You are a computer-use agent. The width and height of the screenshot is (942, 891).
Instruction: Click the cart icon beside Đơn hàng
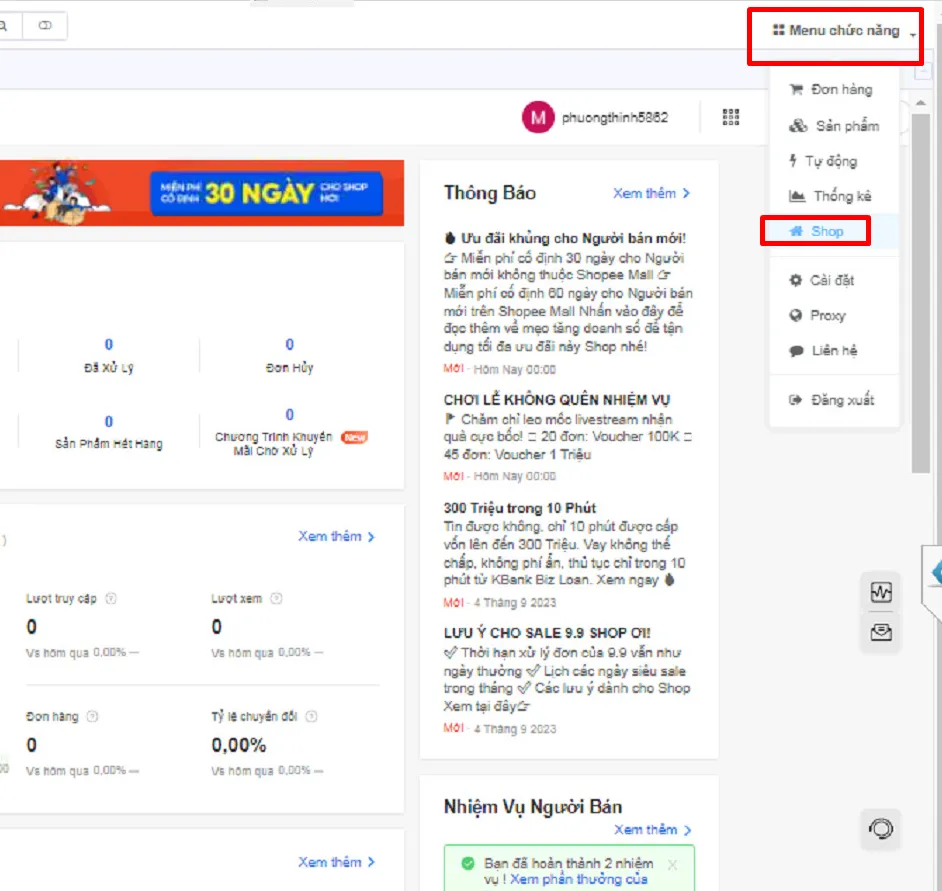tap(796, 90)
